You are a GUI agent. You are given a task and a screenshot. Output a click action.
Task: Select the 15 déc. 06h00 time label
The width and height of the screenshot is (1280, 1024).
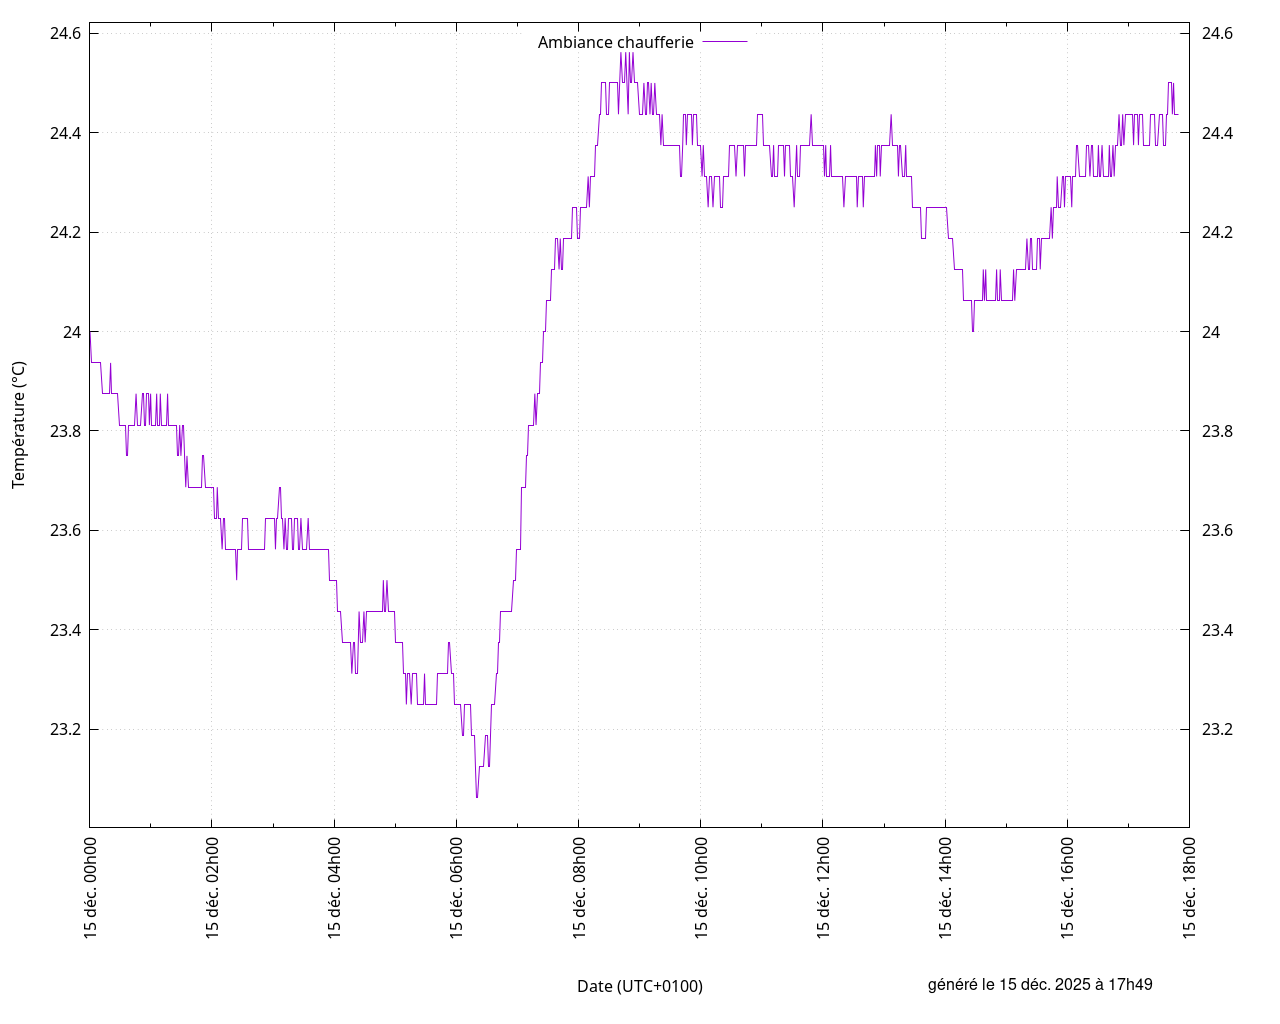pos(456,887)
